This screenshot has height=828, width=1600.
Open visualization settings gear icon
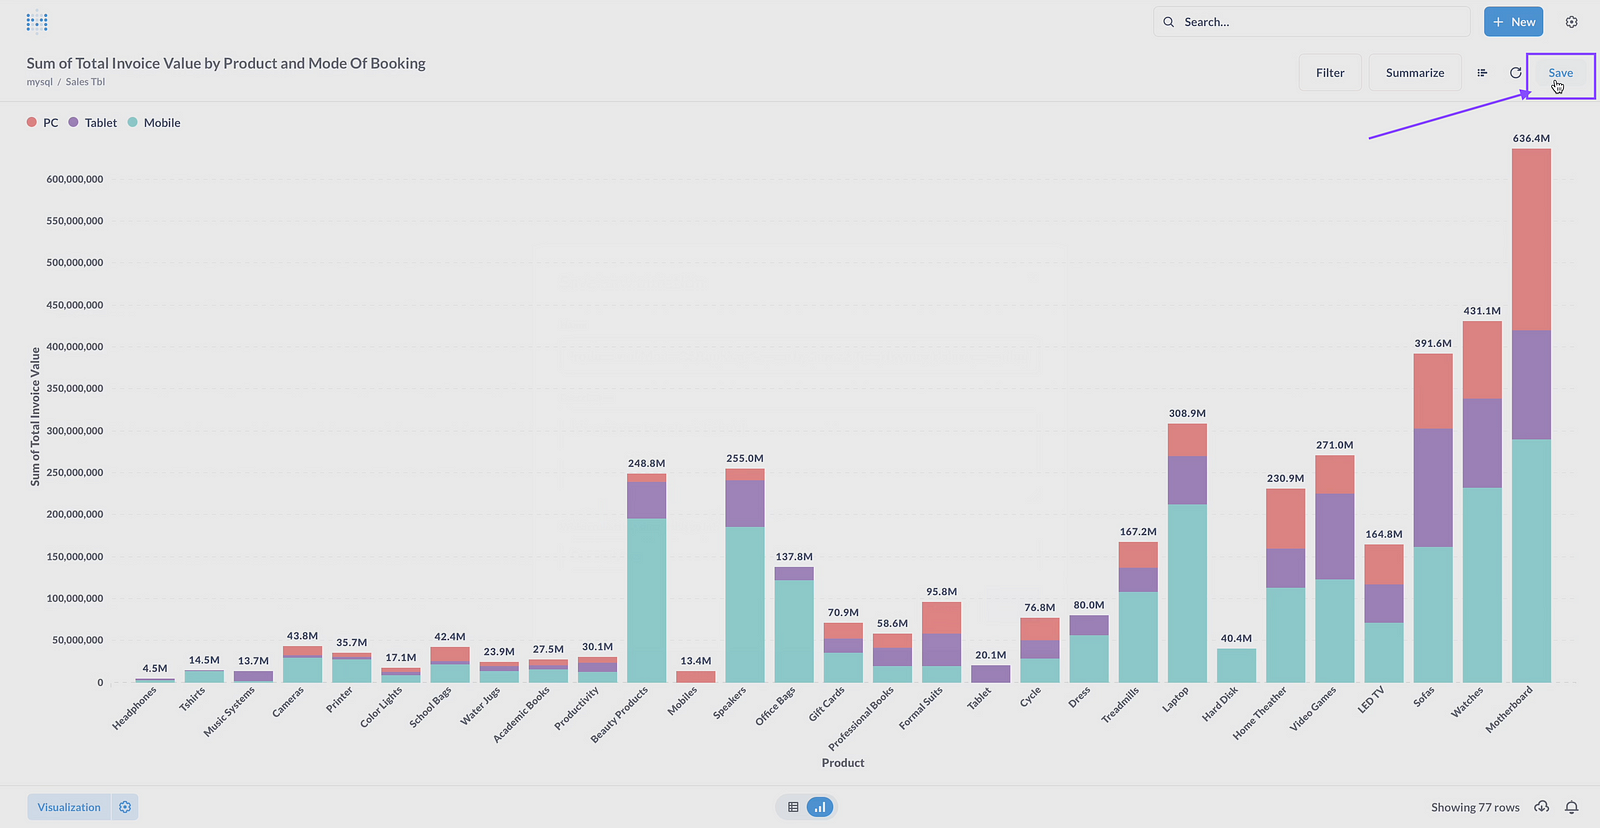point(125,807)
